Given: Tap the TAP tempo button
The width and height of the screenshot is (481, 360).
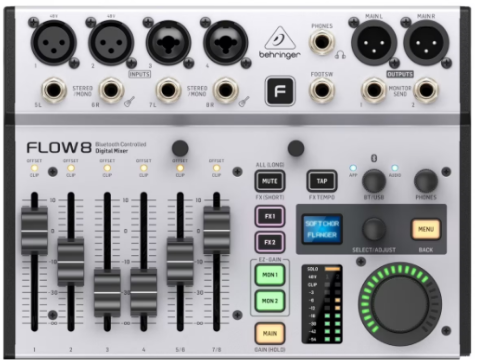Looking at the screenshot, I should pos(322,181).
